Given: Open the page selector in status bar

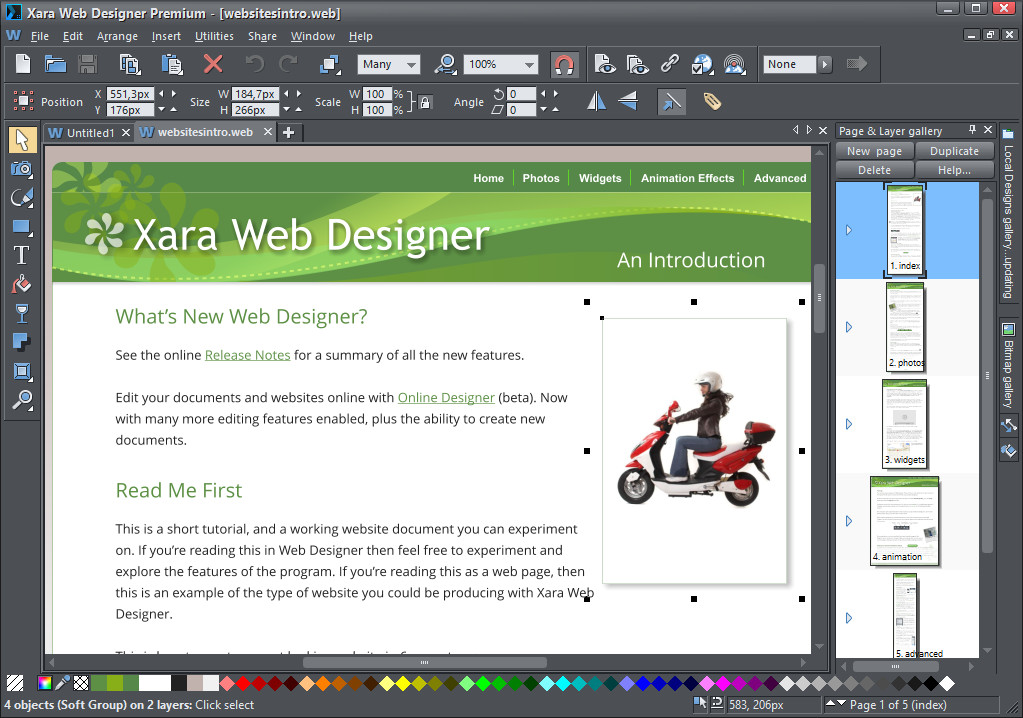Looking at the screenshot, I should pyautogui.click(x=910, y=705).
